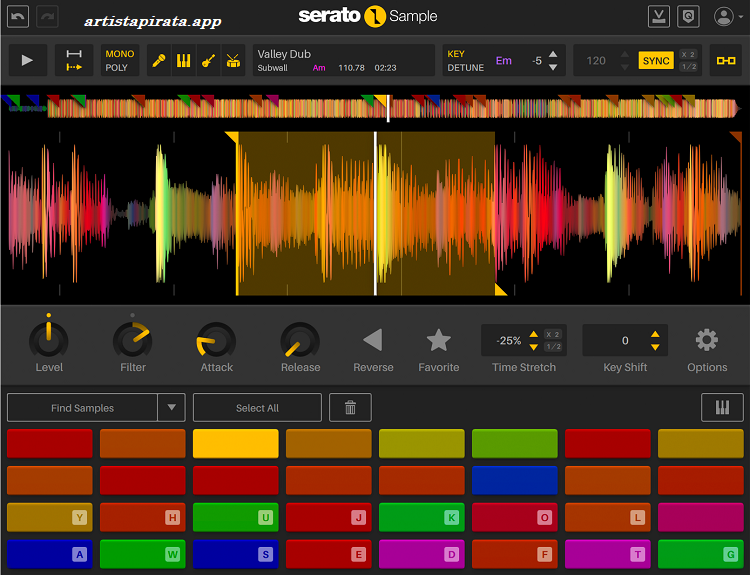This screenshot has height=575, width=750.
Task: Trigger the pad labeled W
Action: point(143,554)
